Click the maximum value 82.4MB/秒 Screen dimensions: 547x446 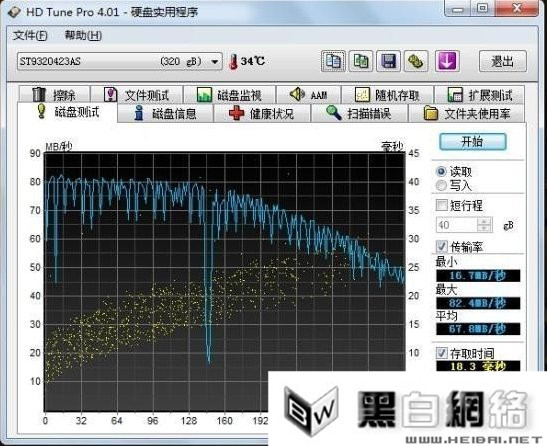[x=478, y=303]
